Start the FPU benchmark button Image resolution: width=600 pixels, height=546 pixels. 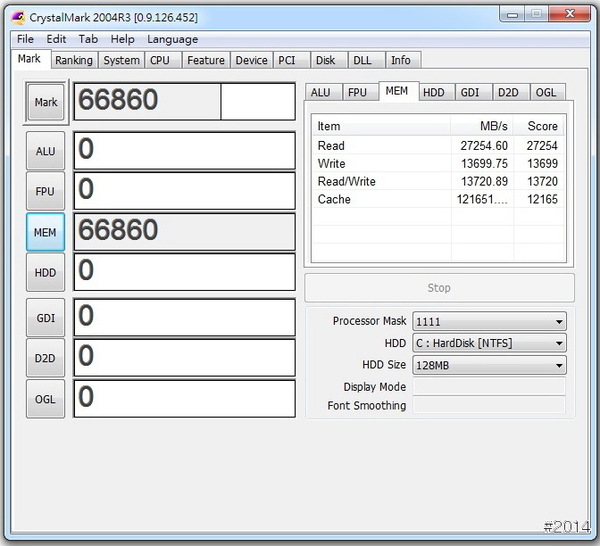point(46,191)
